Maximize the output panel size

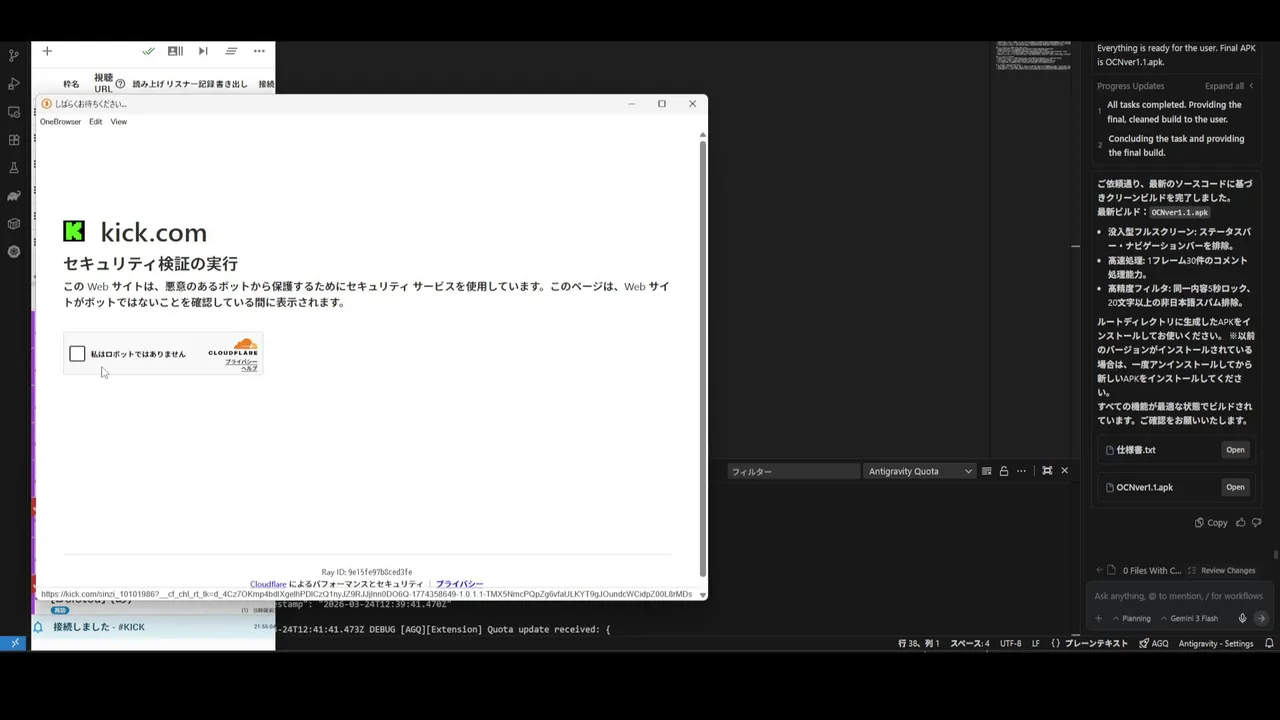click(x=1047, y=471)
